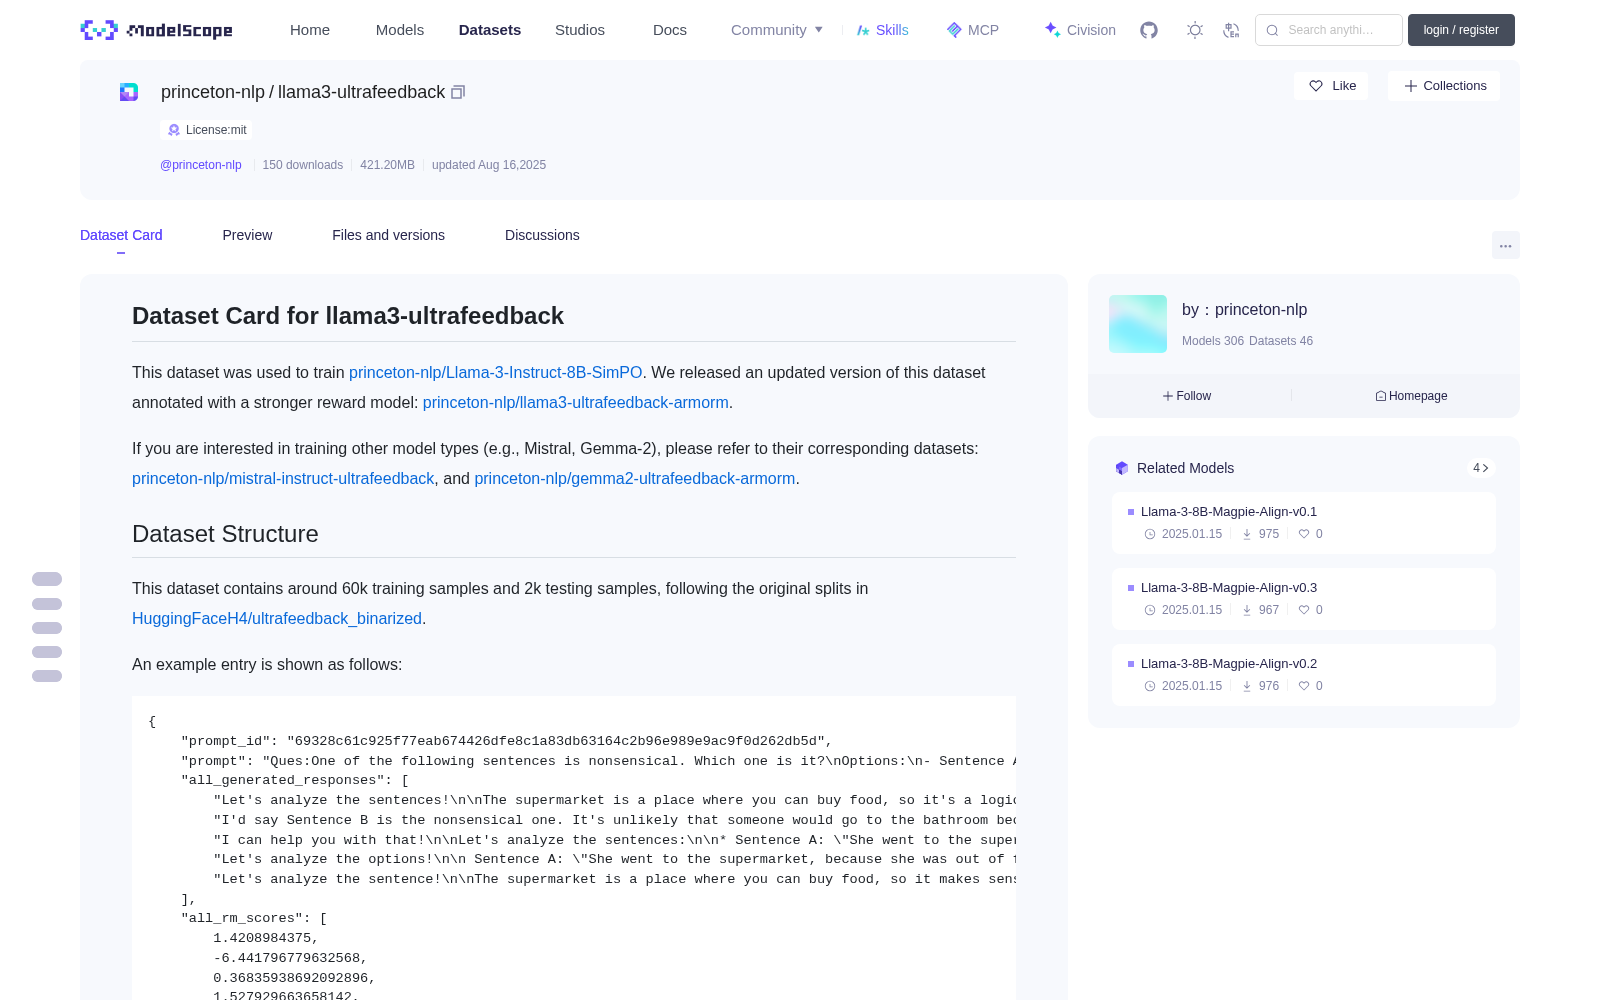Viewport: 1600px width, 1000px height.
Task: Open the HuggingFaceH4/ultrafeedback_binarized link
Action: click(277, 618)
